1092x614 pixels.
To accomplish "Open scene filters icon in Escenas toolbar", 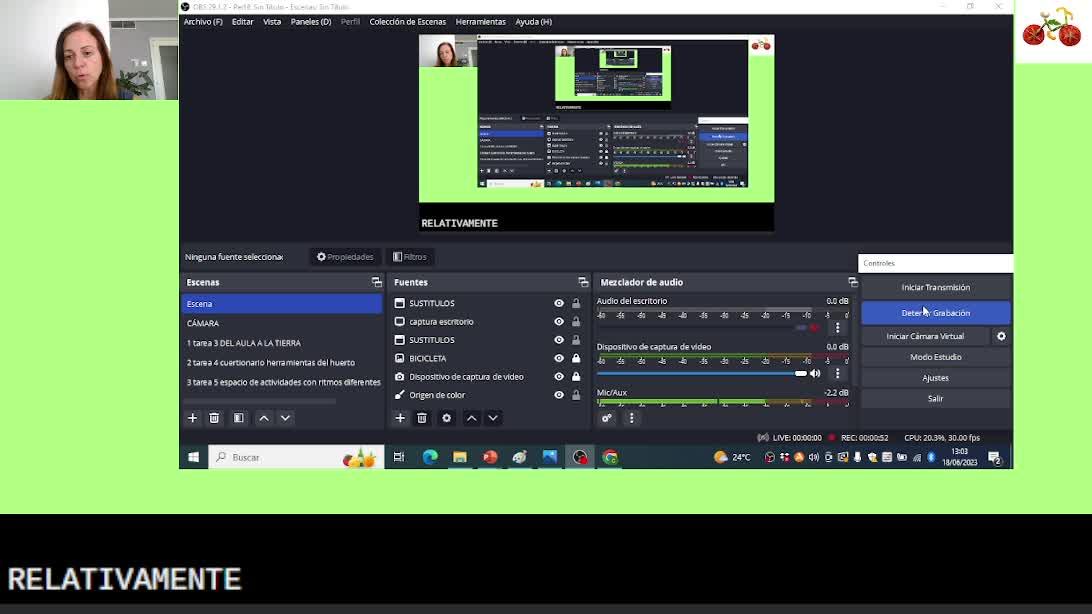I will [x=238, y=418].
